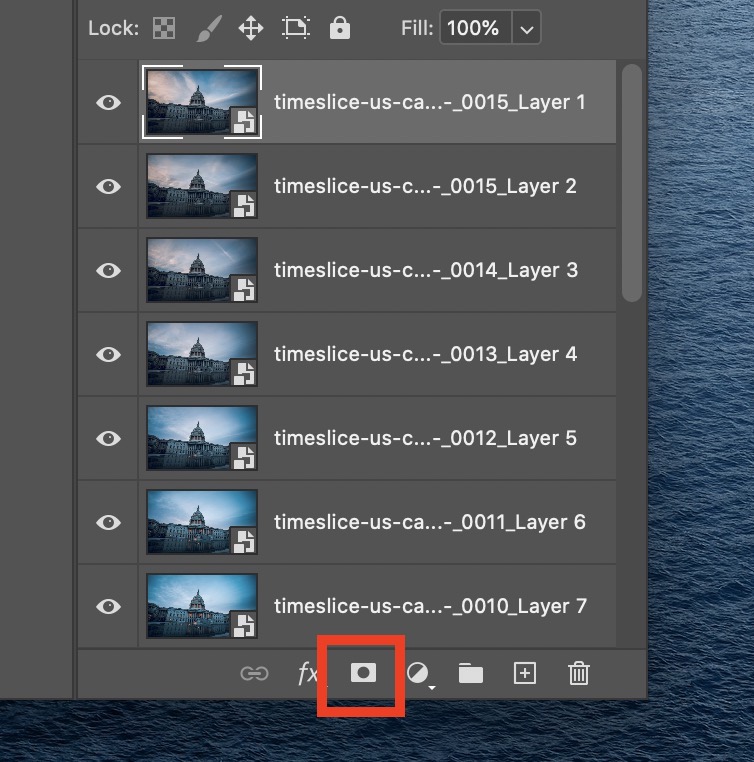Click the Layer 1 thumbnail
The height and width of the screenshot is (762, 754).
pyautogui.click(x=202, y=102)
